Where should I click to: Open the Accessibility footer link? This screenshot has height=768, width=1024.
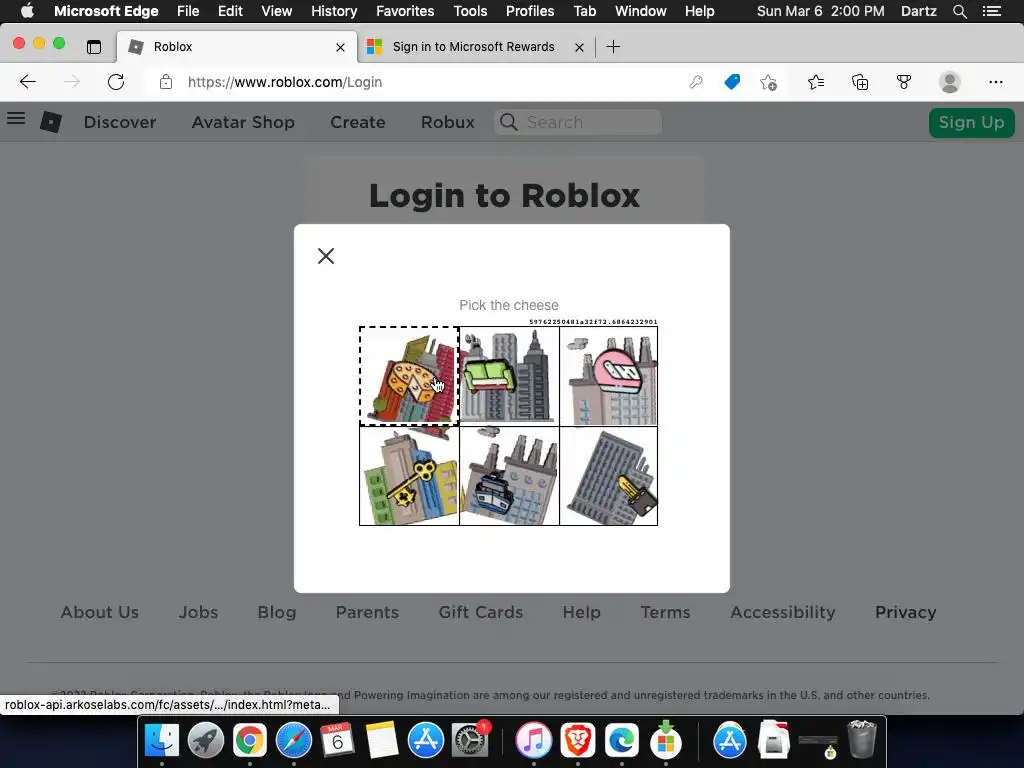(782, 612)
